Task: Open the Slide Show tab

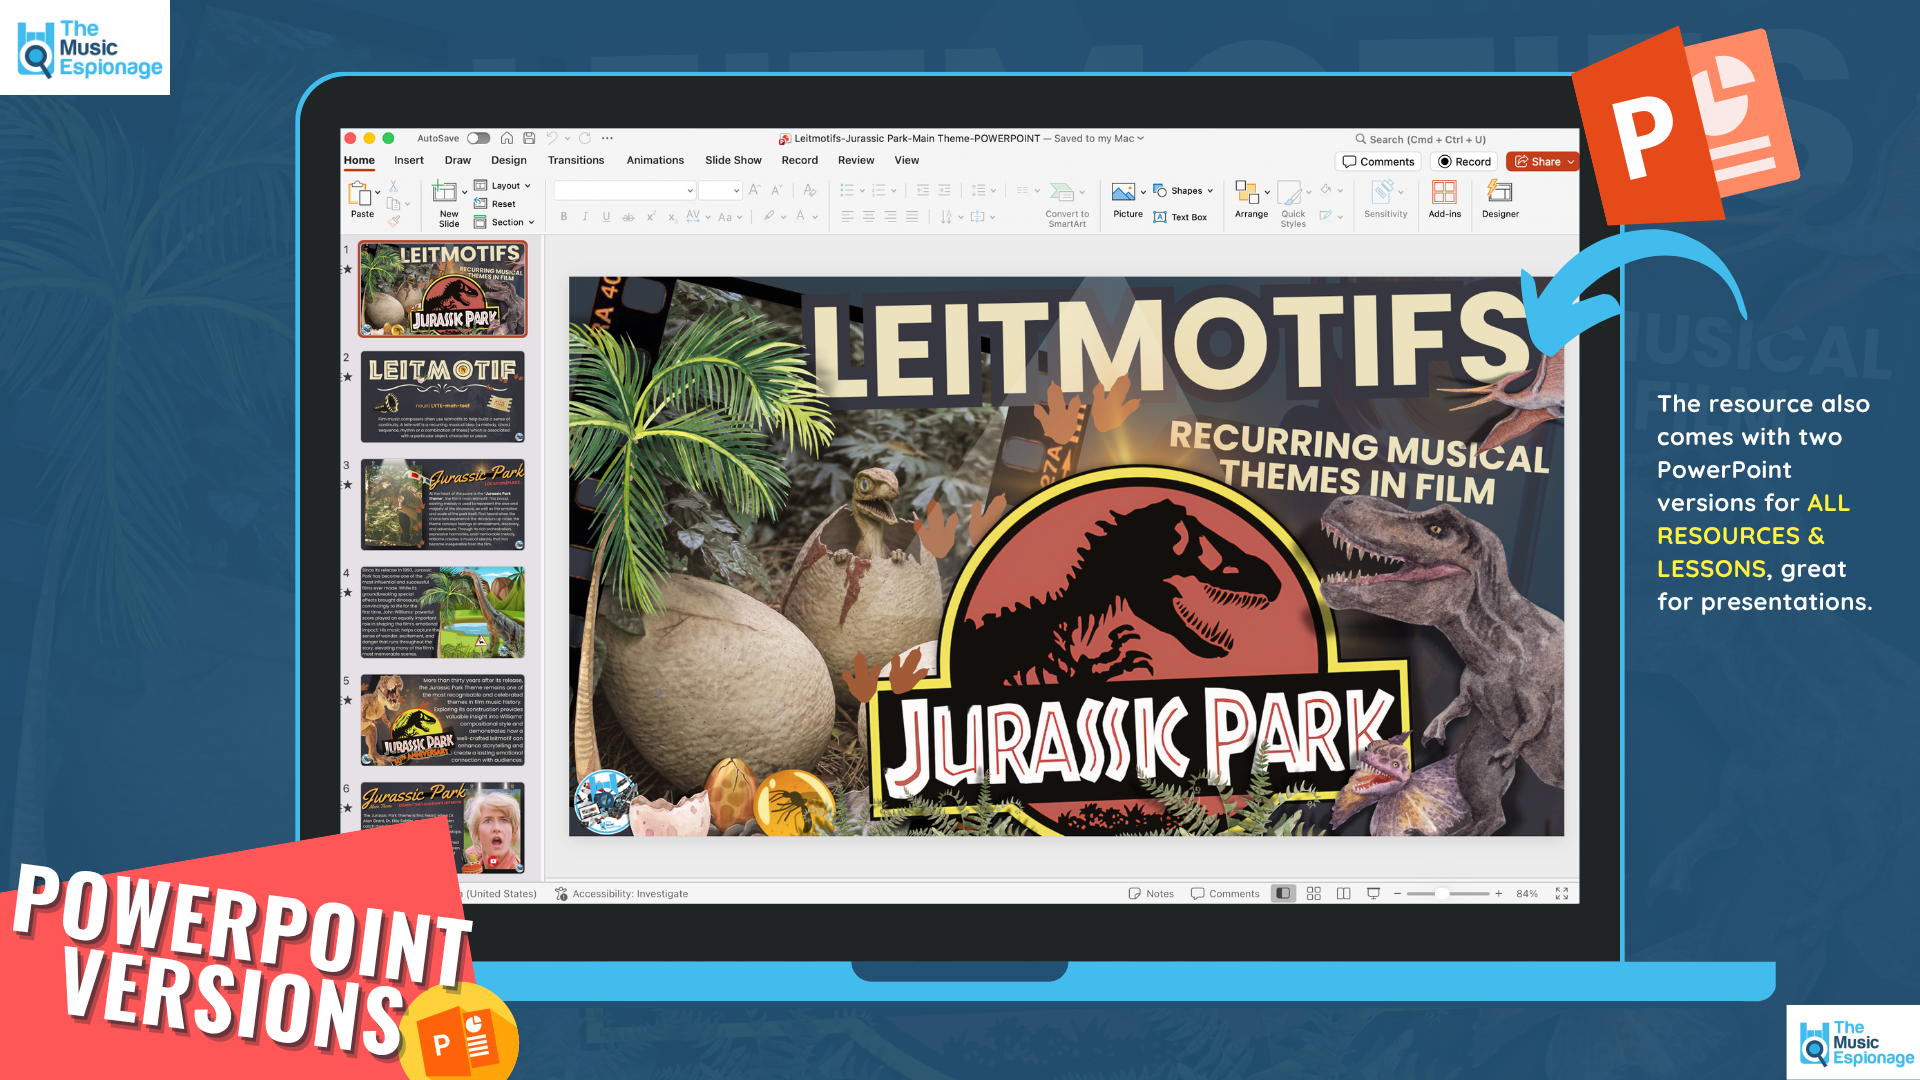Action: pos(733,160)
